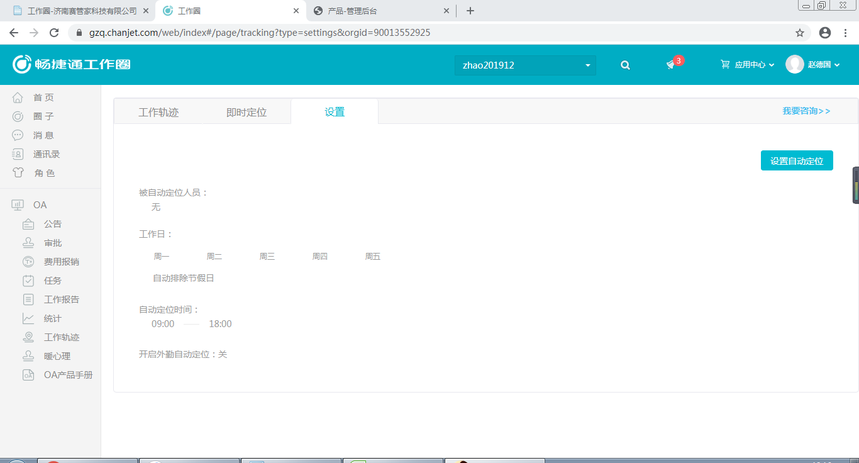The image size is (859, 463).
Task: Switch to the 工作轨迹 tab
Action: (x=158, y=112)
